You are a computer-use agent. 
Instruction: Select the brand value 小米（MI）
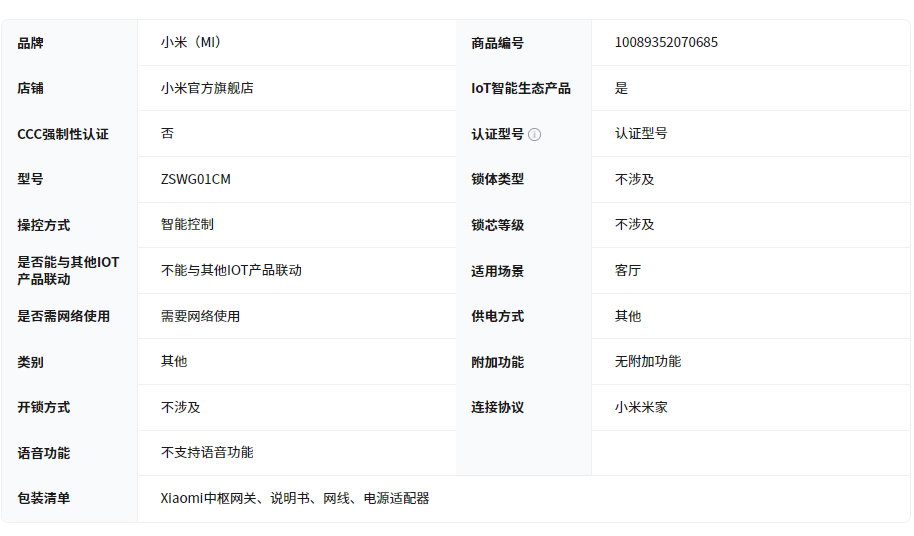[191, 43]
